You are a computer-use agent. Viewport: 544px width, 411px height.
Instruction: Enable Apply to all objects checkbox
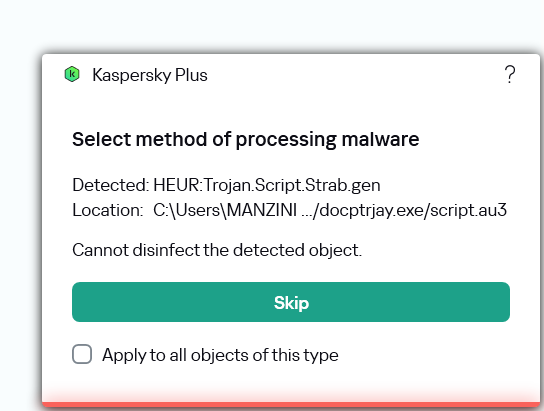click(x=82, y=354)
